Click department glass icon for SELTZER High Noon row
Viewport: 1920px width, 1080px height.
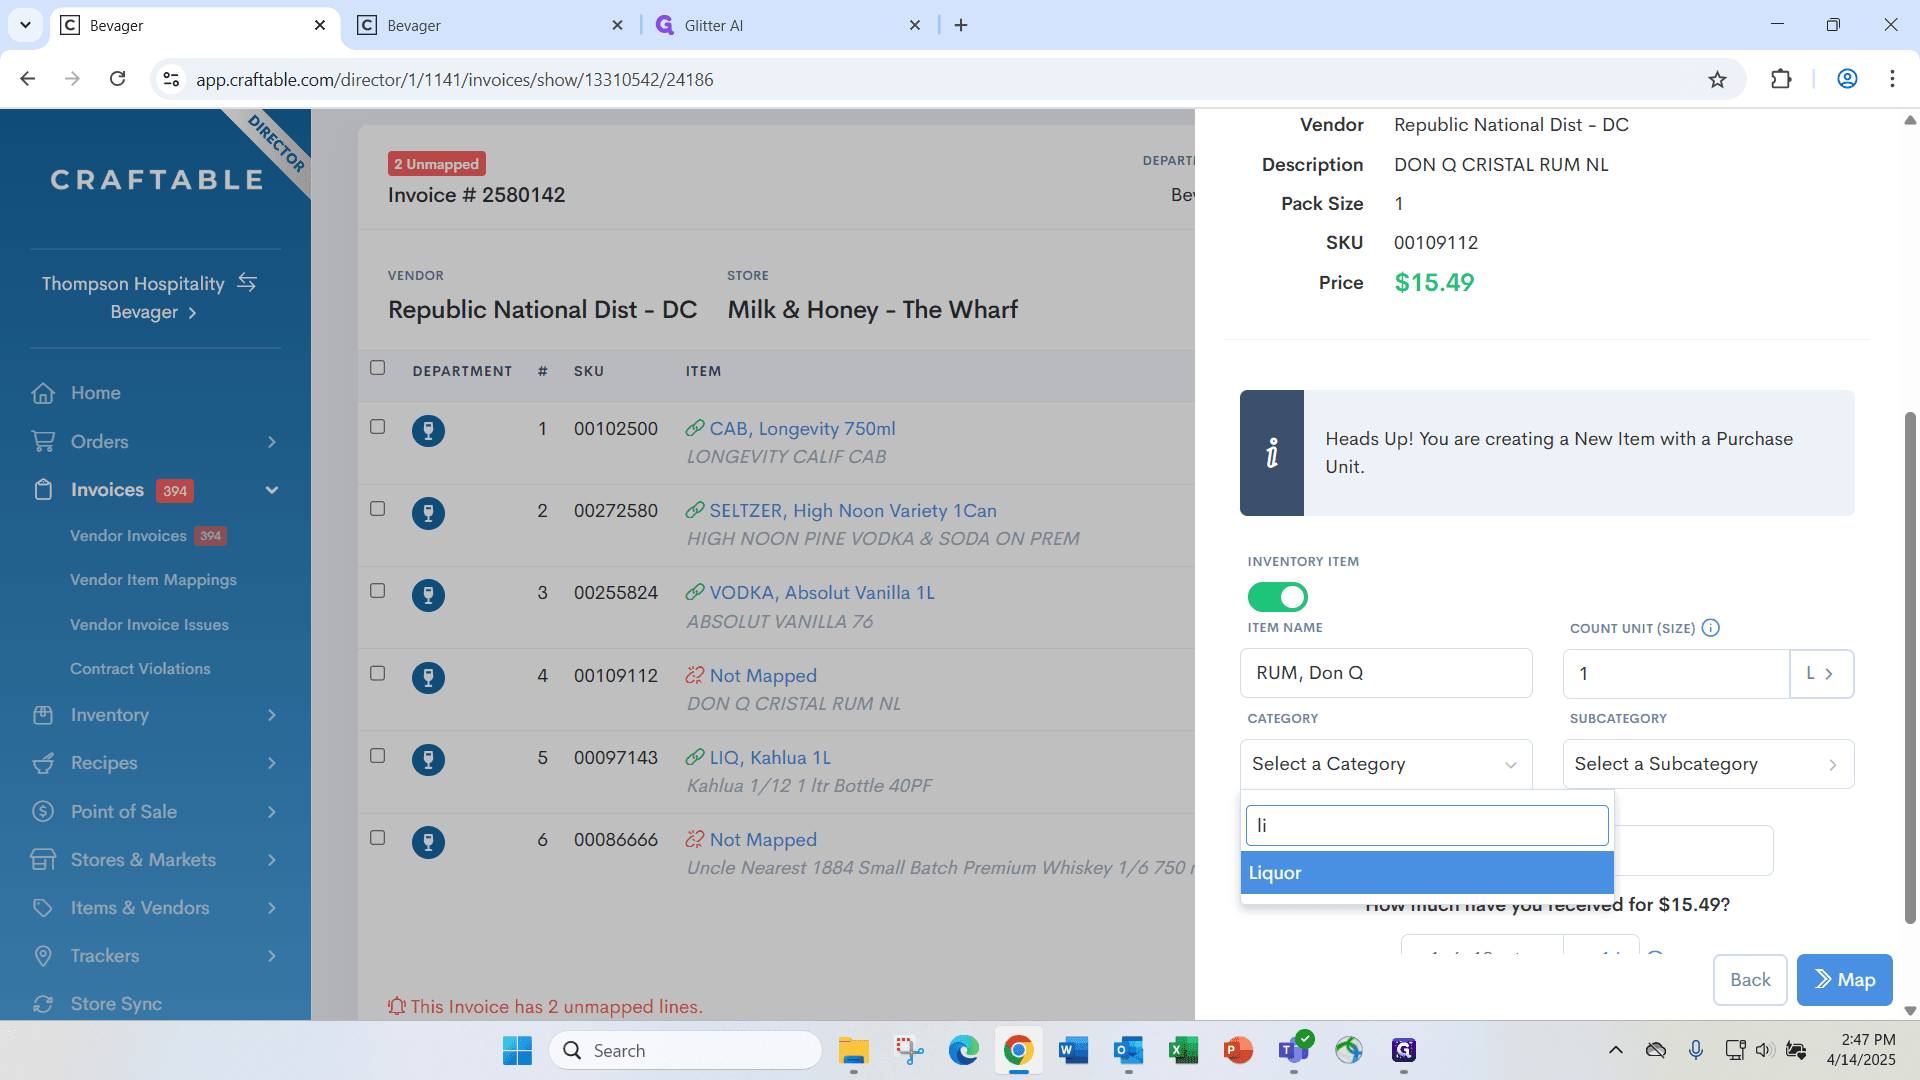pyautogui.click(x=428, y=513)
